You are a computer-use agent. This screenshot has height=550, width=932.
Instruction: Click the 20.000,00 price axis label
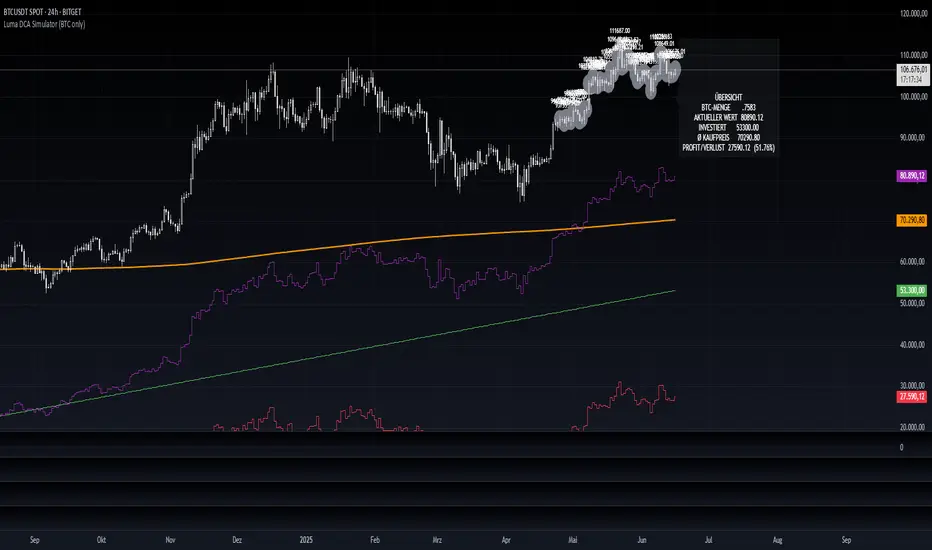(x=913, y=427)
